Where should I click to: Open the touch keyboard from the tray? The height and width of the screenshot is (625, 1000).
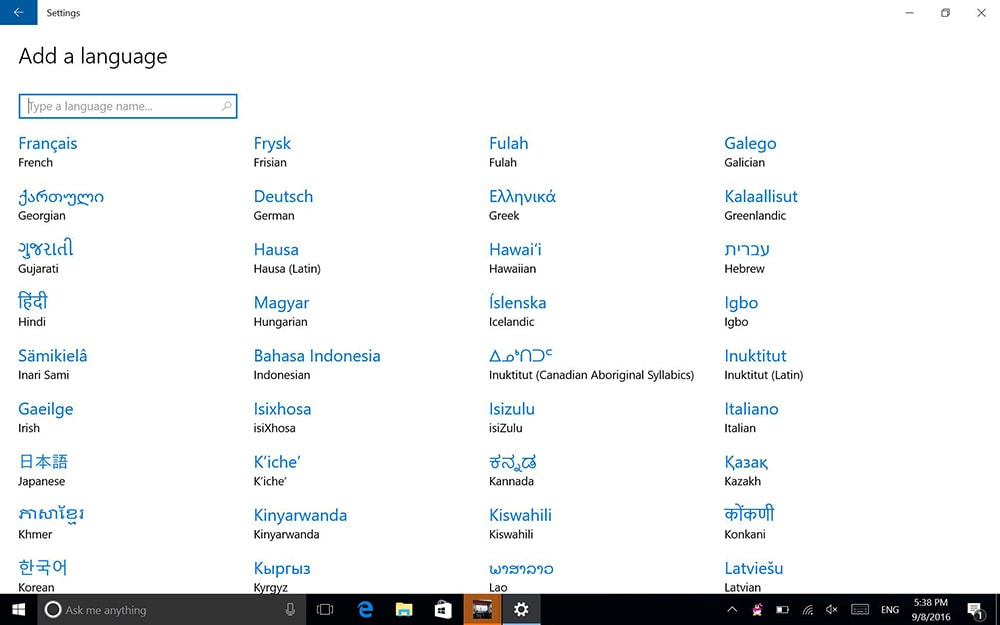point(859,609)
